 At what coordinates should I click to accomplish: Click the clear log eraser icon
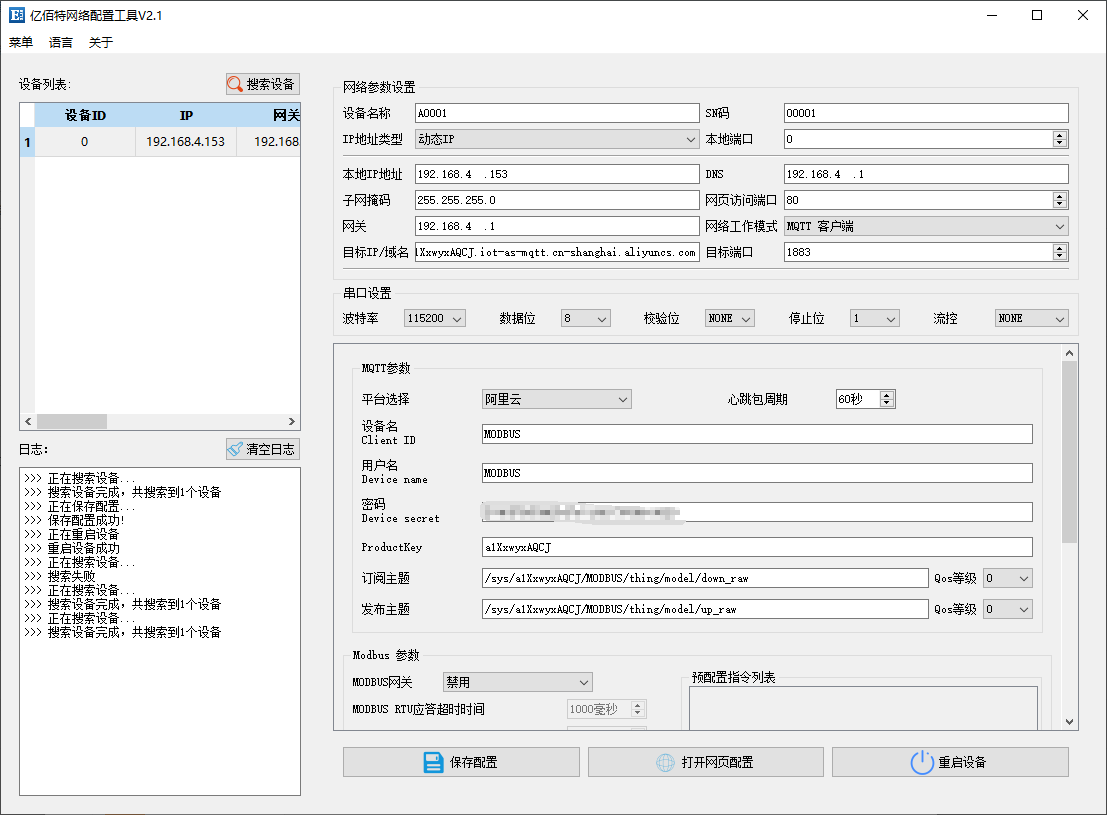(x=236, y=450)
